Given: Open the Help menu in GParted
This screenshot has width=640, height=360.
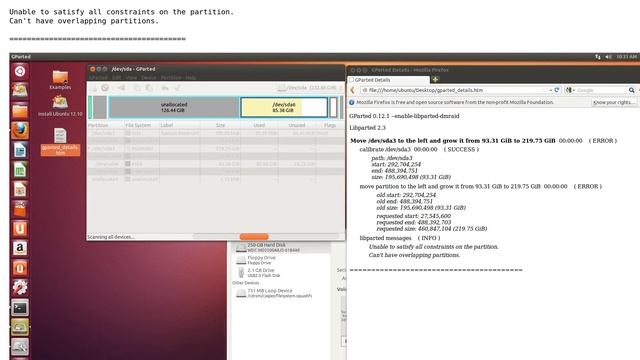Looking at the screenshot, I should click(191, 78).
